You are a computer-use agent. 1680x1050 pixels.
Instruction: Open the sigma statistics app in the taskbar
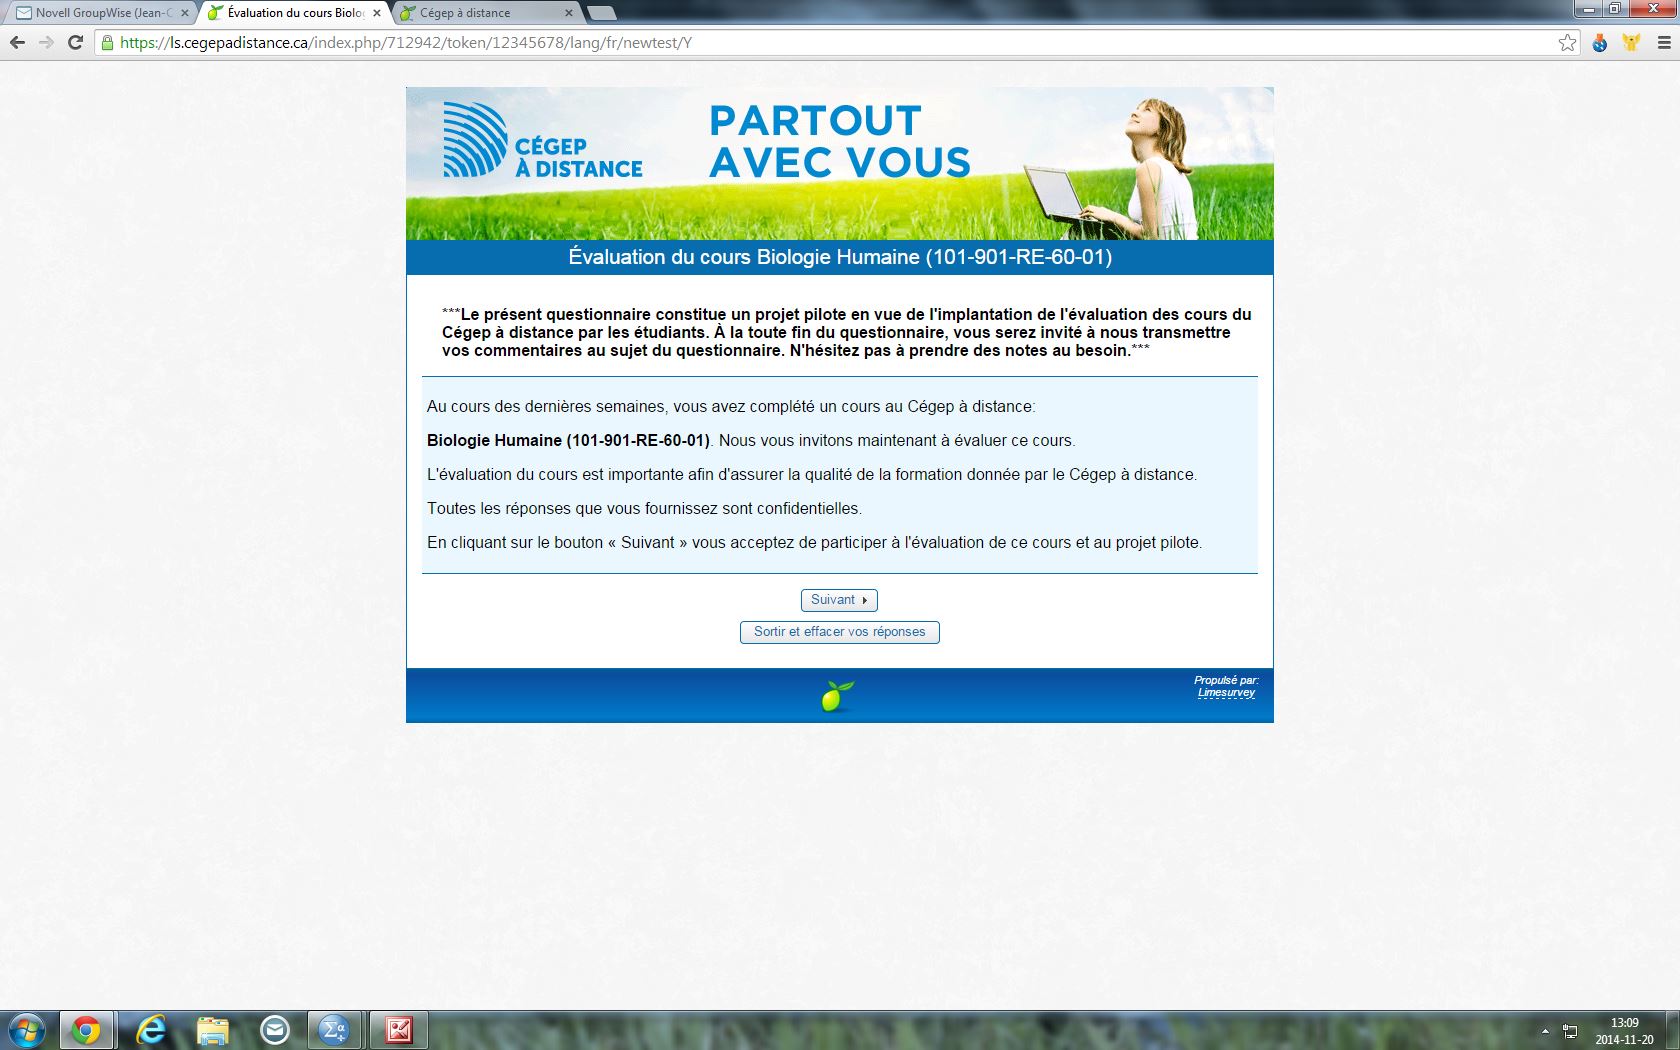334,1030
